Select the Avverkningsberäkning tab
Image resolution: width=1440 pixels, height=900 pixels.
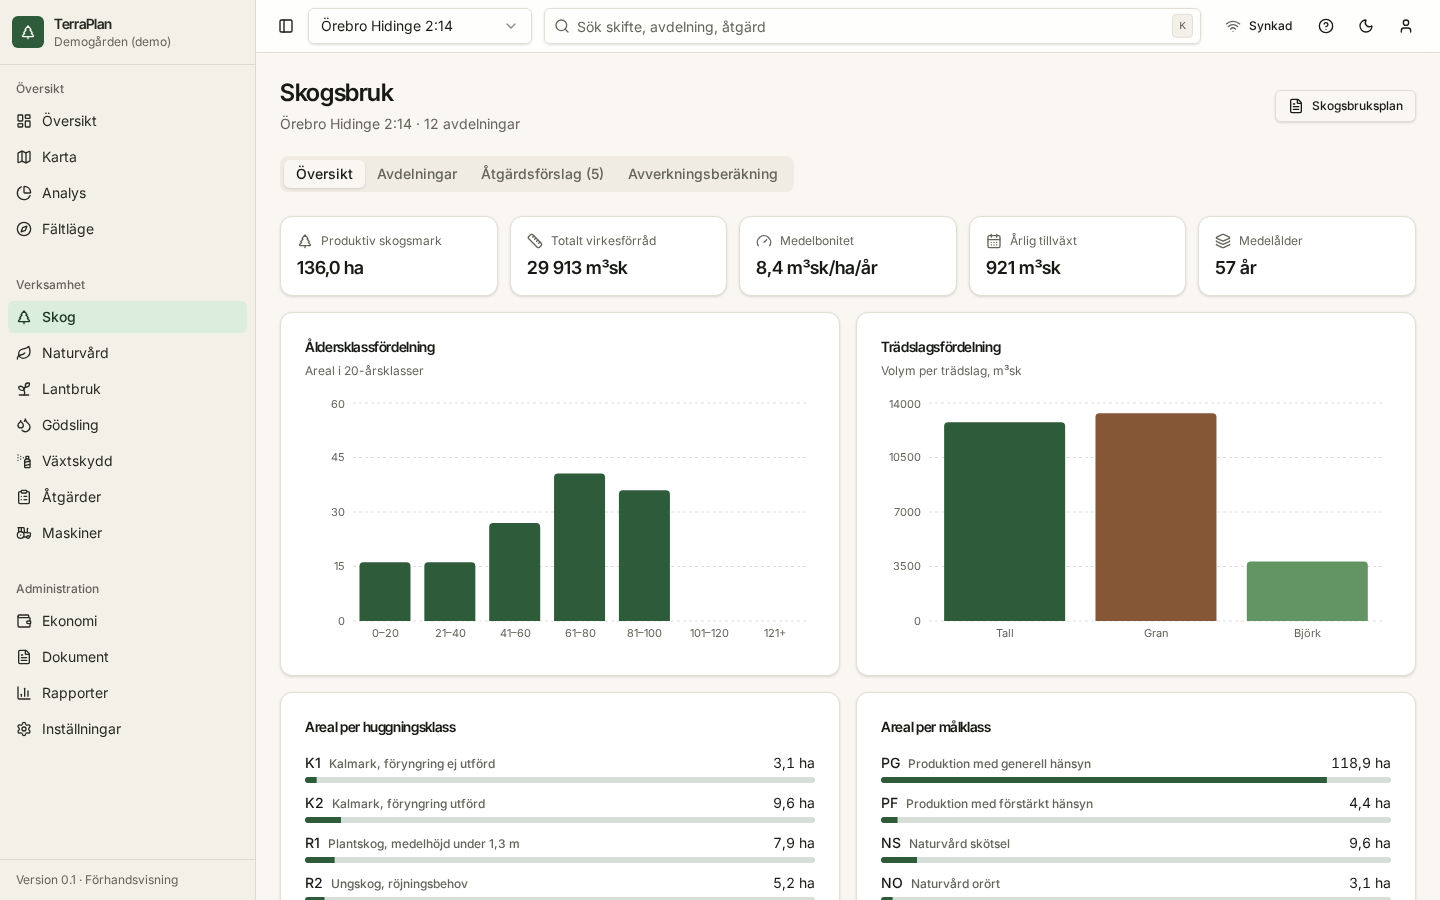click(703, 174)
